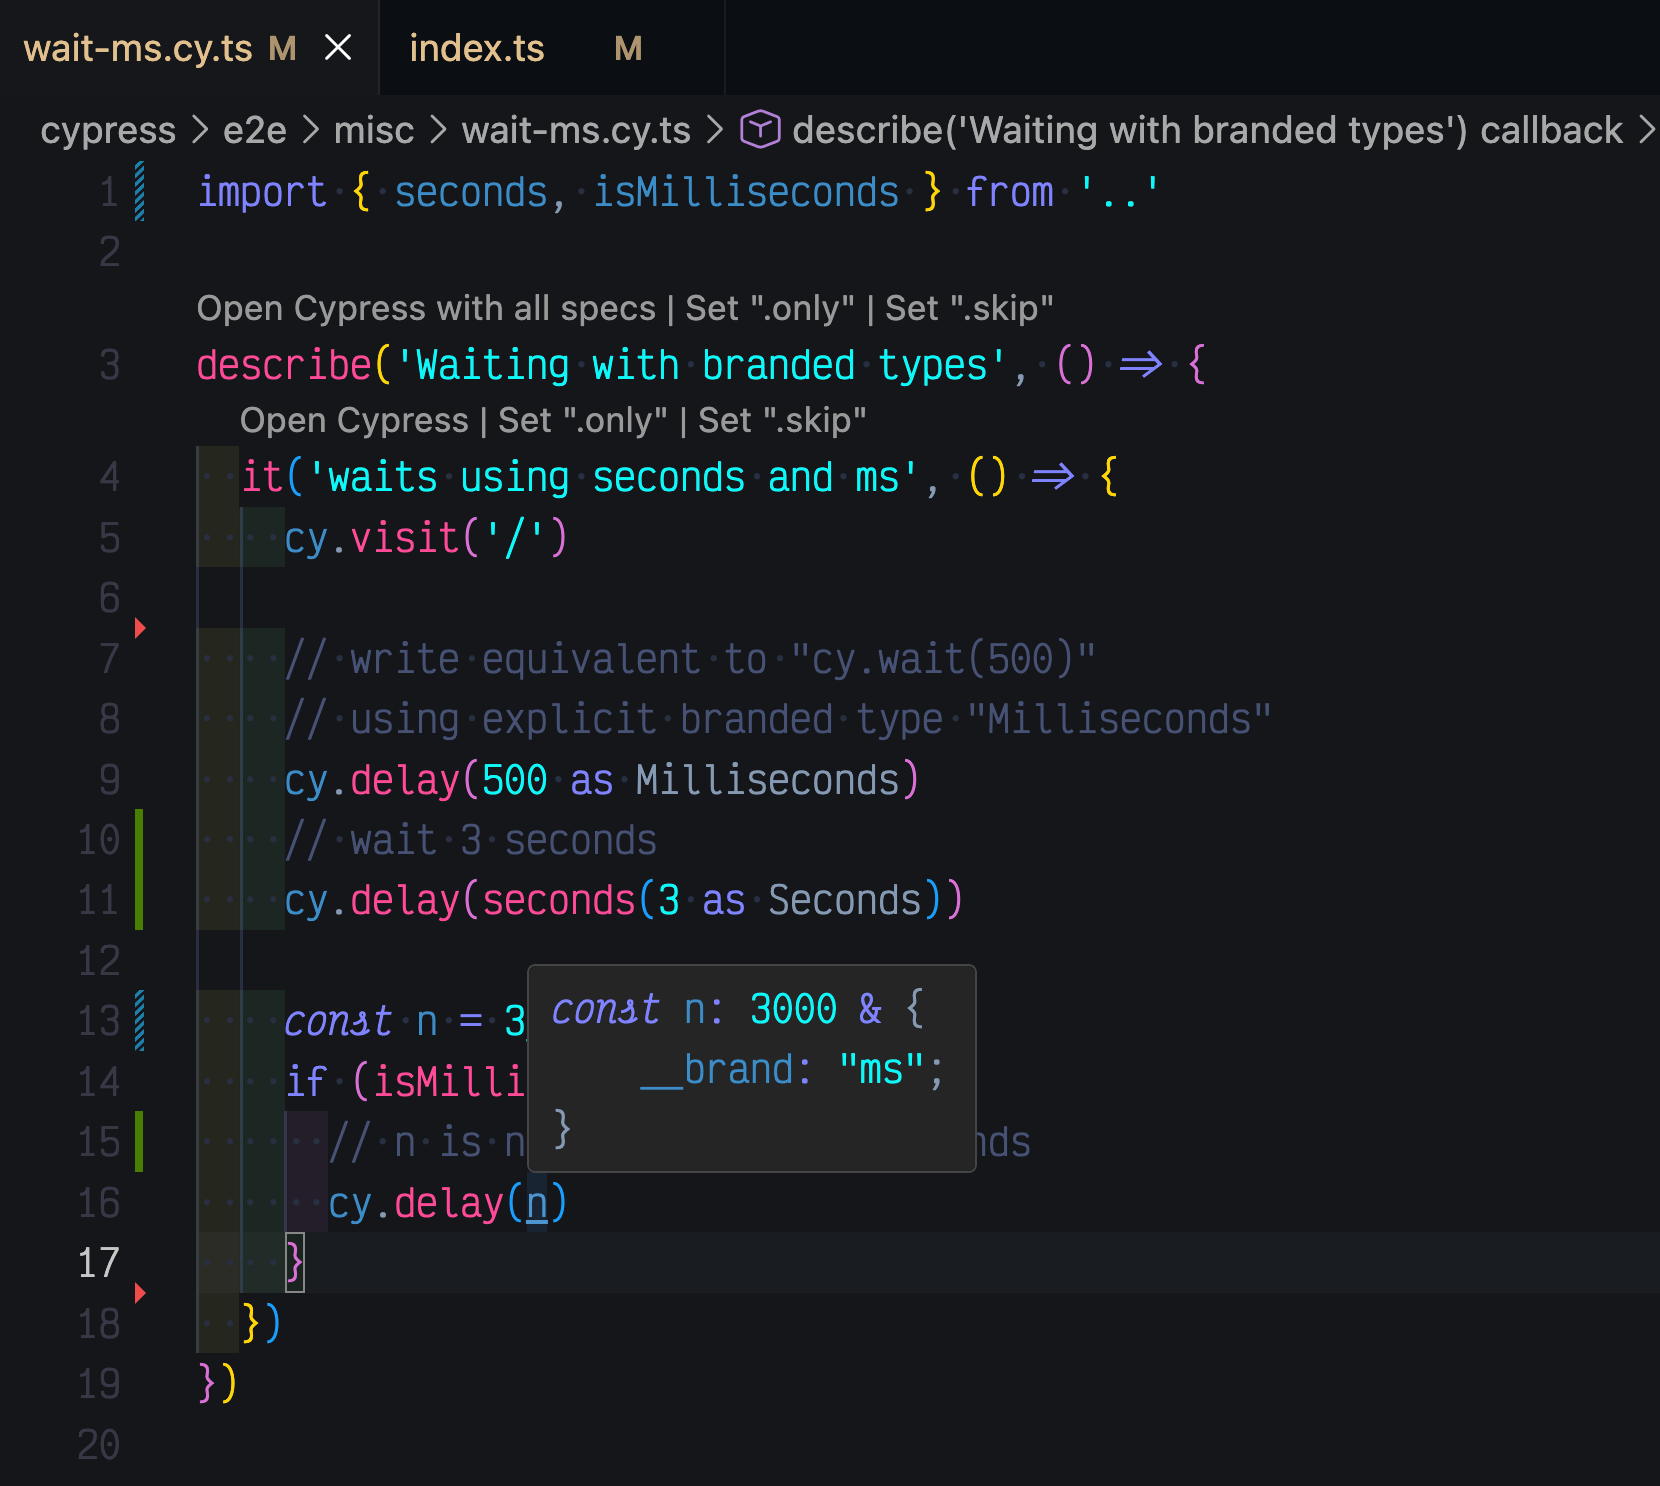Click the describe callback symbol cube icon
The height and width of the screenshot is (1486, 1660).
coord(760,130)
